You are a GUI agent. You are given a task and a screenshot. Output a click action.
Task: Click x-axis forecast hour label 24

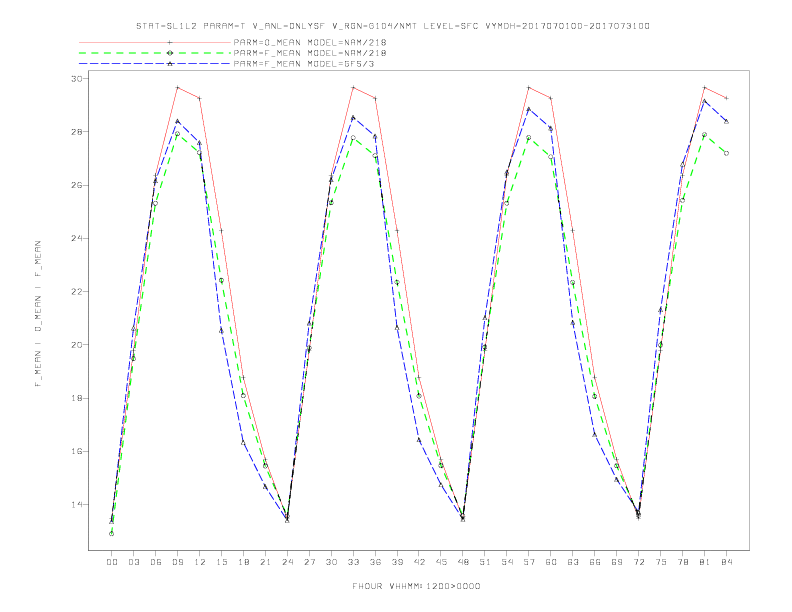click(x=287, y=562)
